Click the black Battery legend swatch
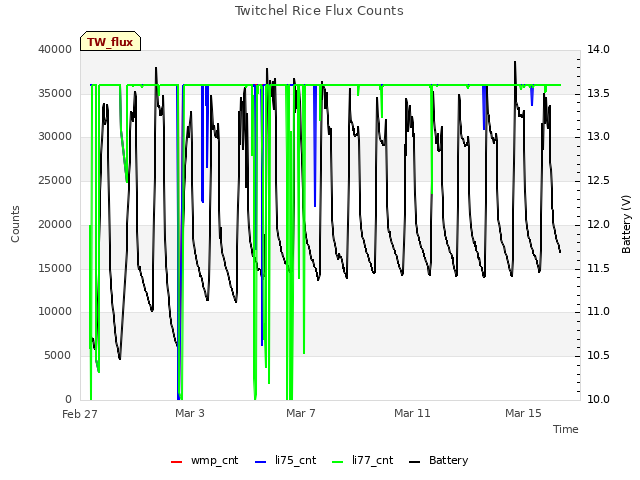The width and height of the screenshot is (640, 480). [414, 462]
